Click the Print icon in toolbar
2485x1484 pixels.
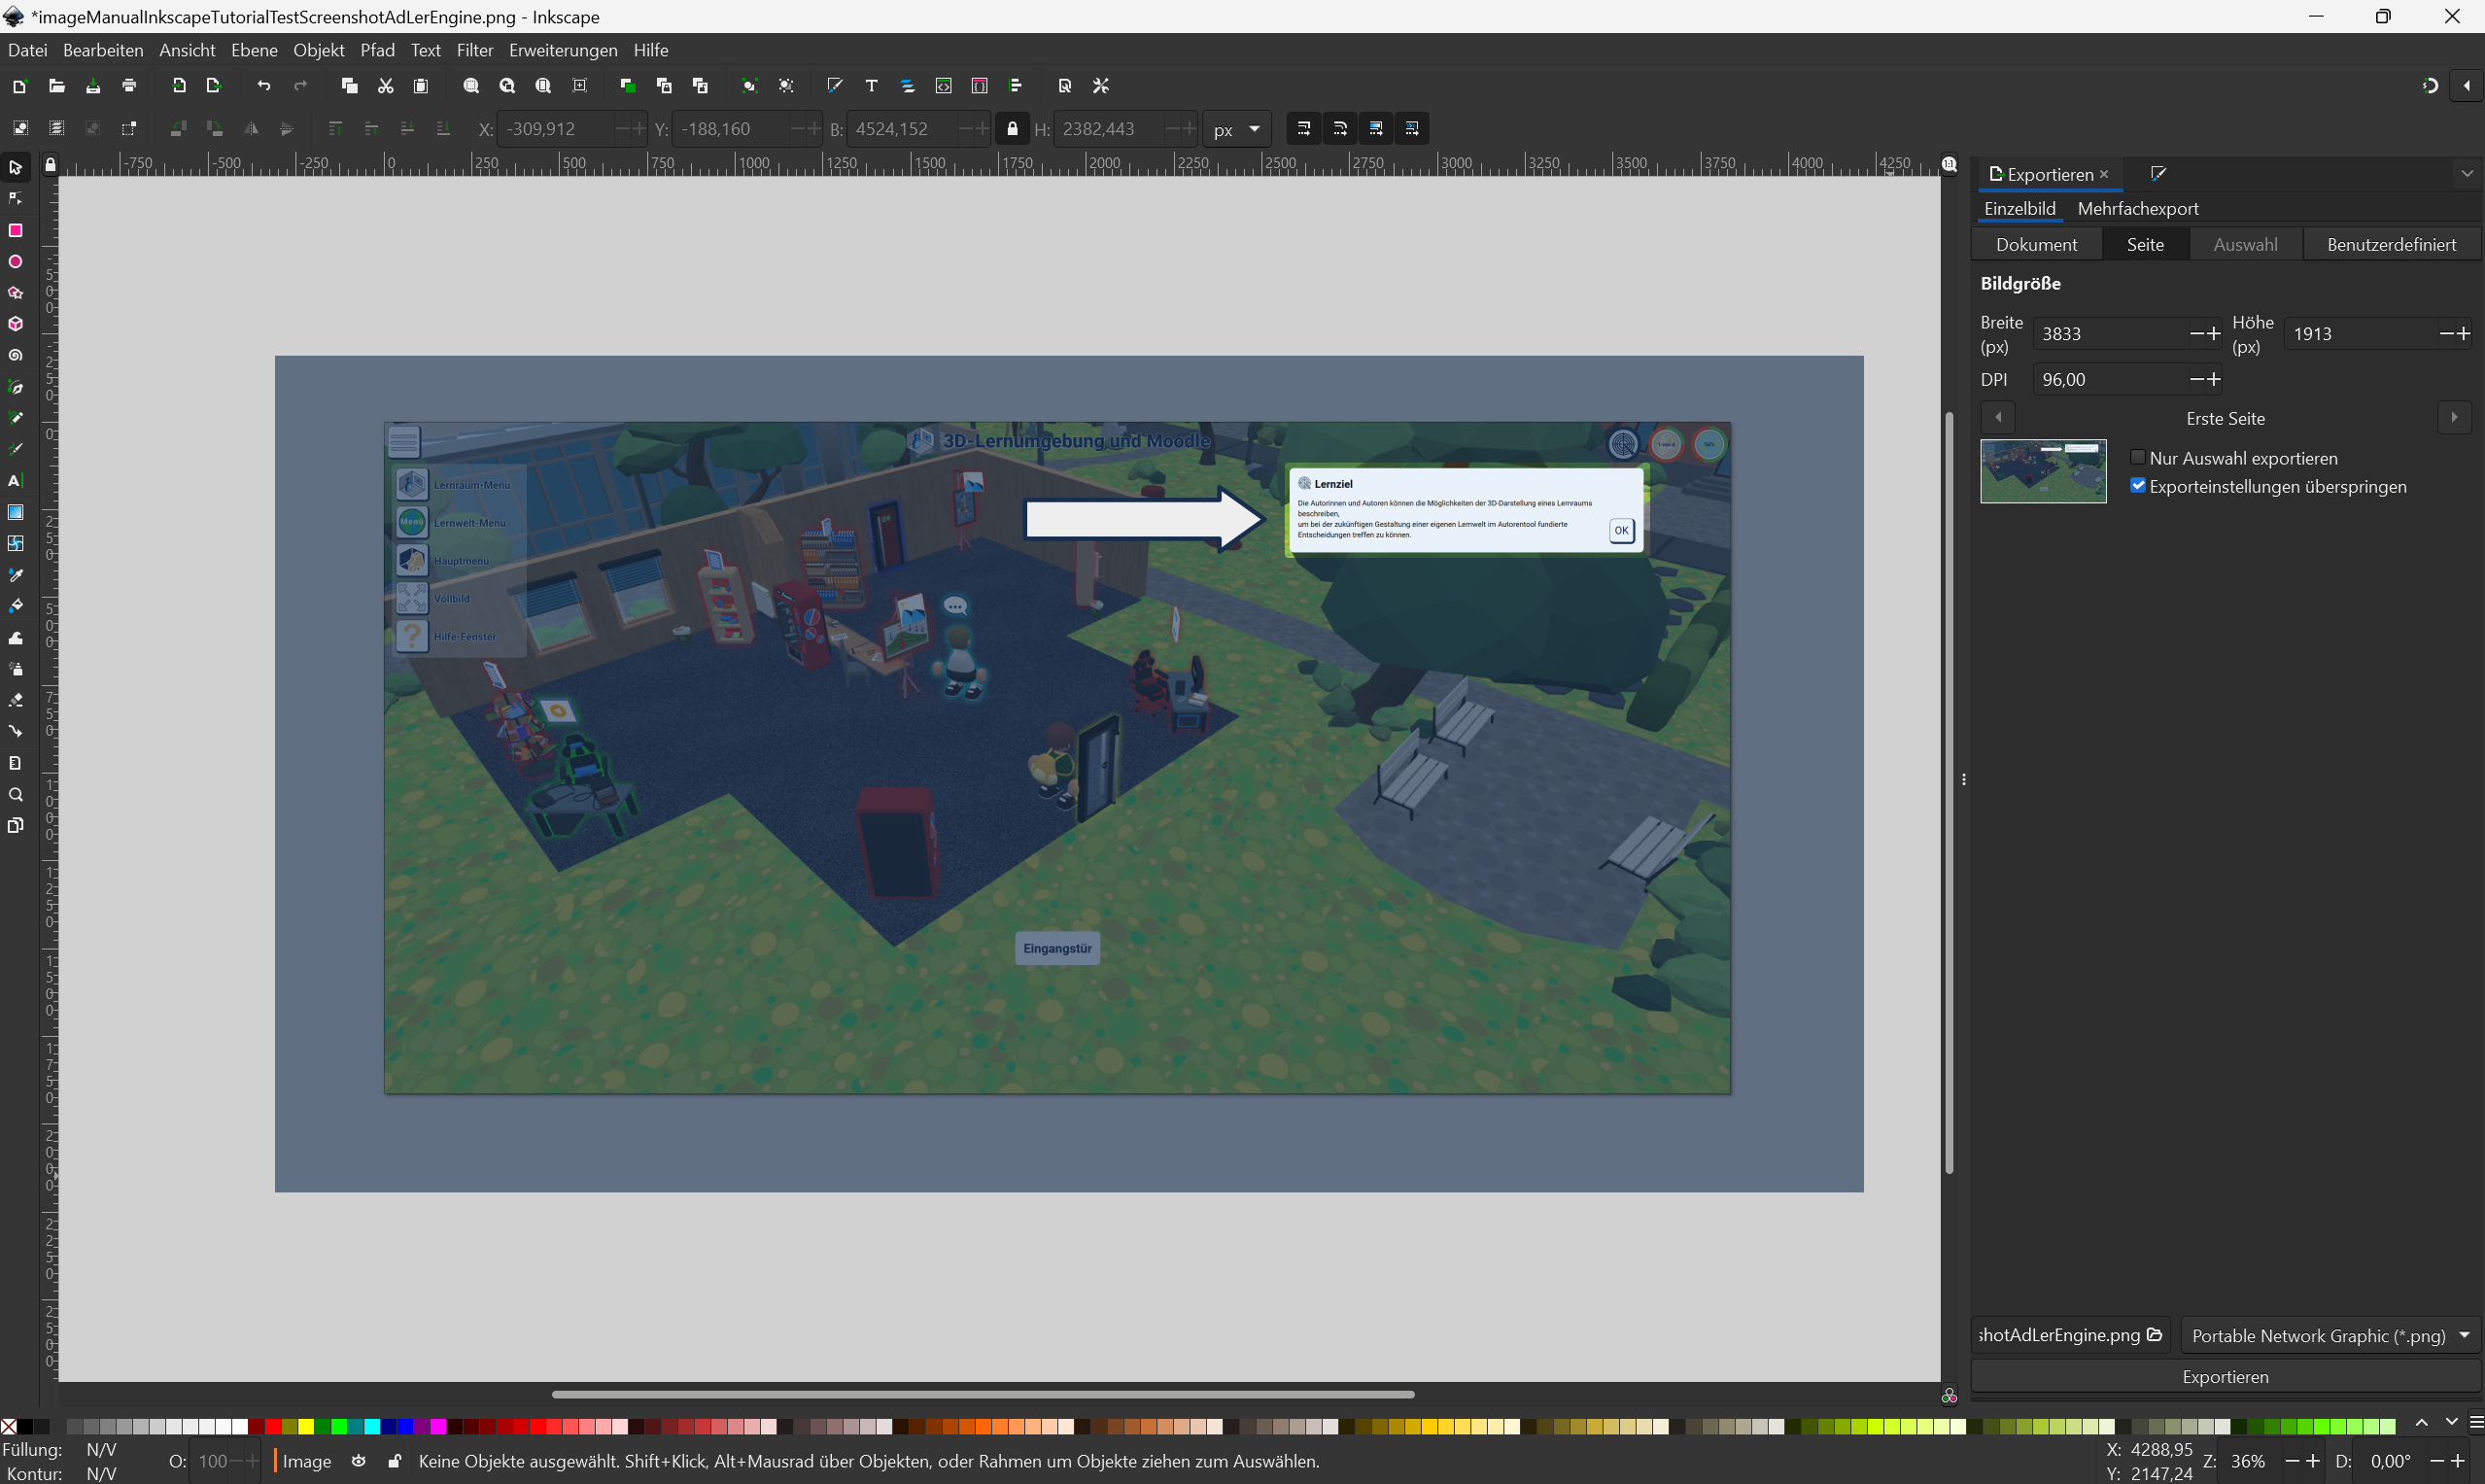(x=129, y=86)
